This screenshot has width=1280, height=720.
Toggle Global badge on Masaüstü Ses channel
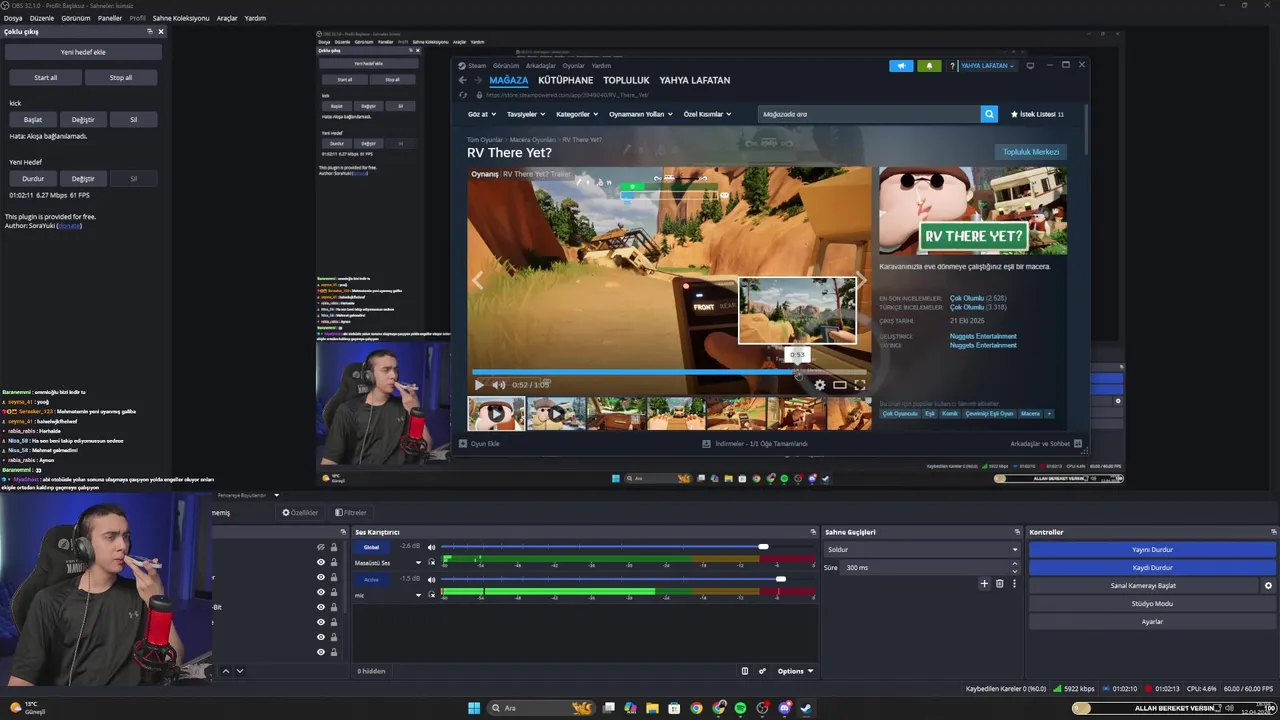point(371,547)
